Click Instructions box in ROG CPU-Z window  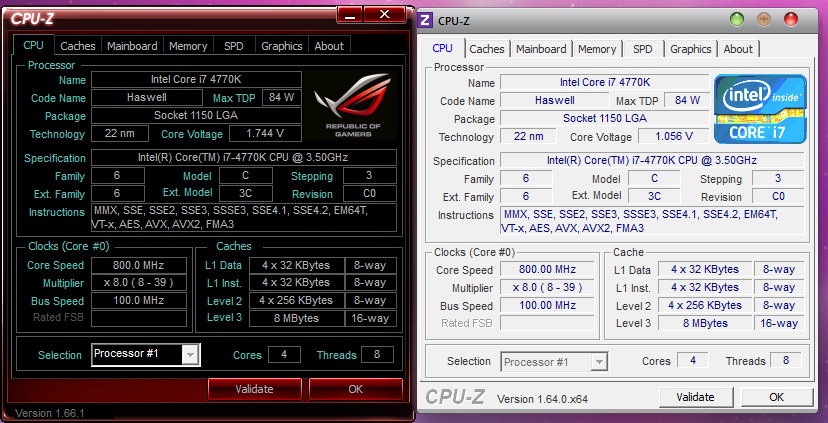click(x=243, y=218)
